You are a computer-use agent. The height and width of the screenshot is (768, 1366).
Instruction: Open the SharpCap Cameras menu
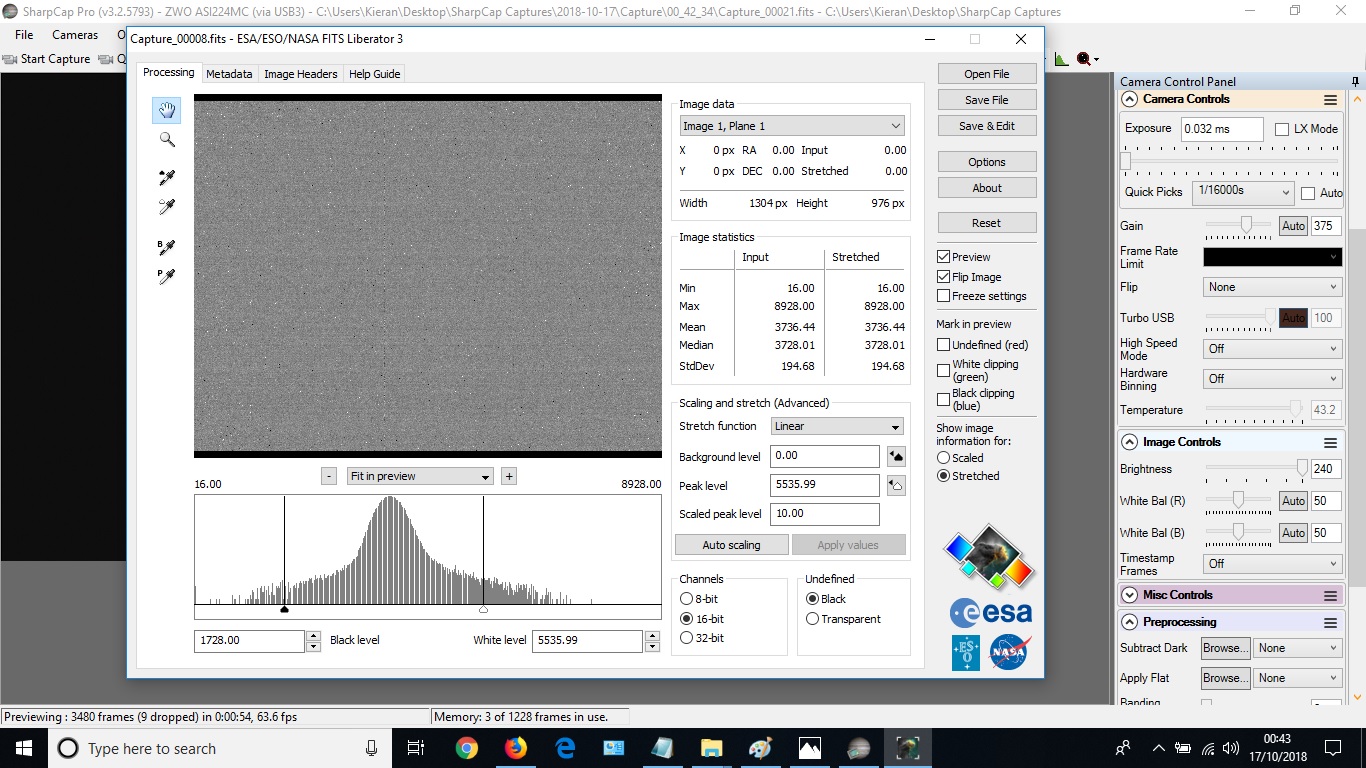(x=75, y=35)
